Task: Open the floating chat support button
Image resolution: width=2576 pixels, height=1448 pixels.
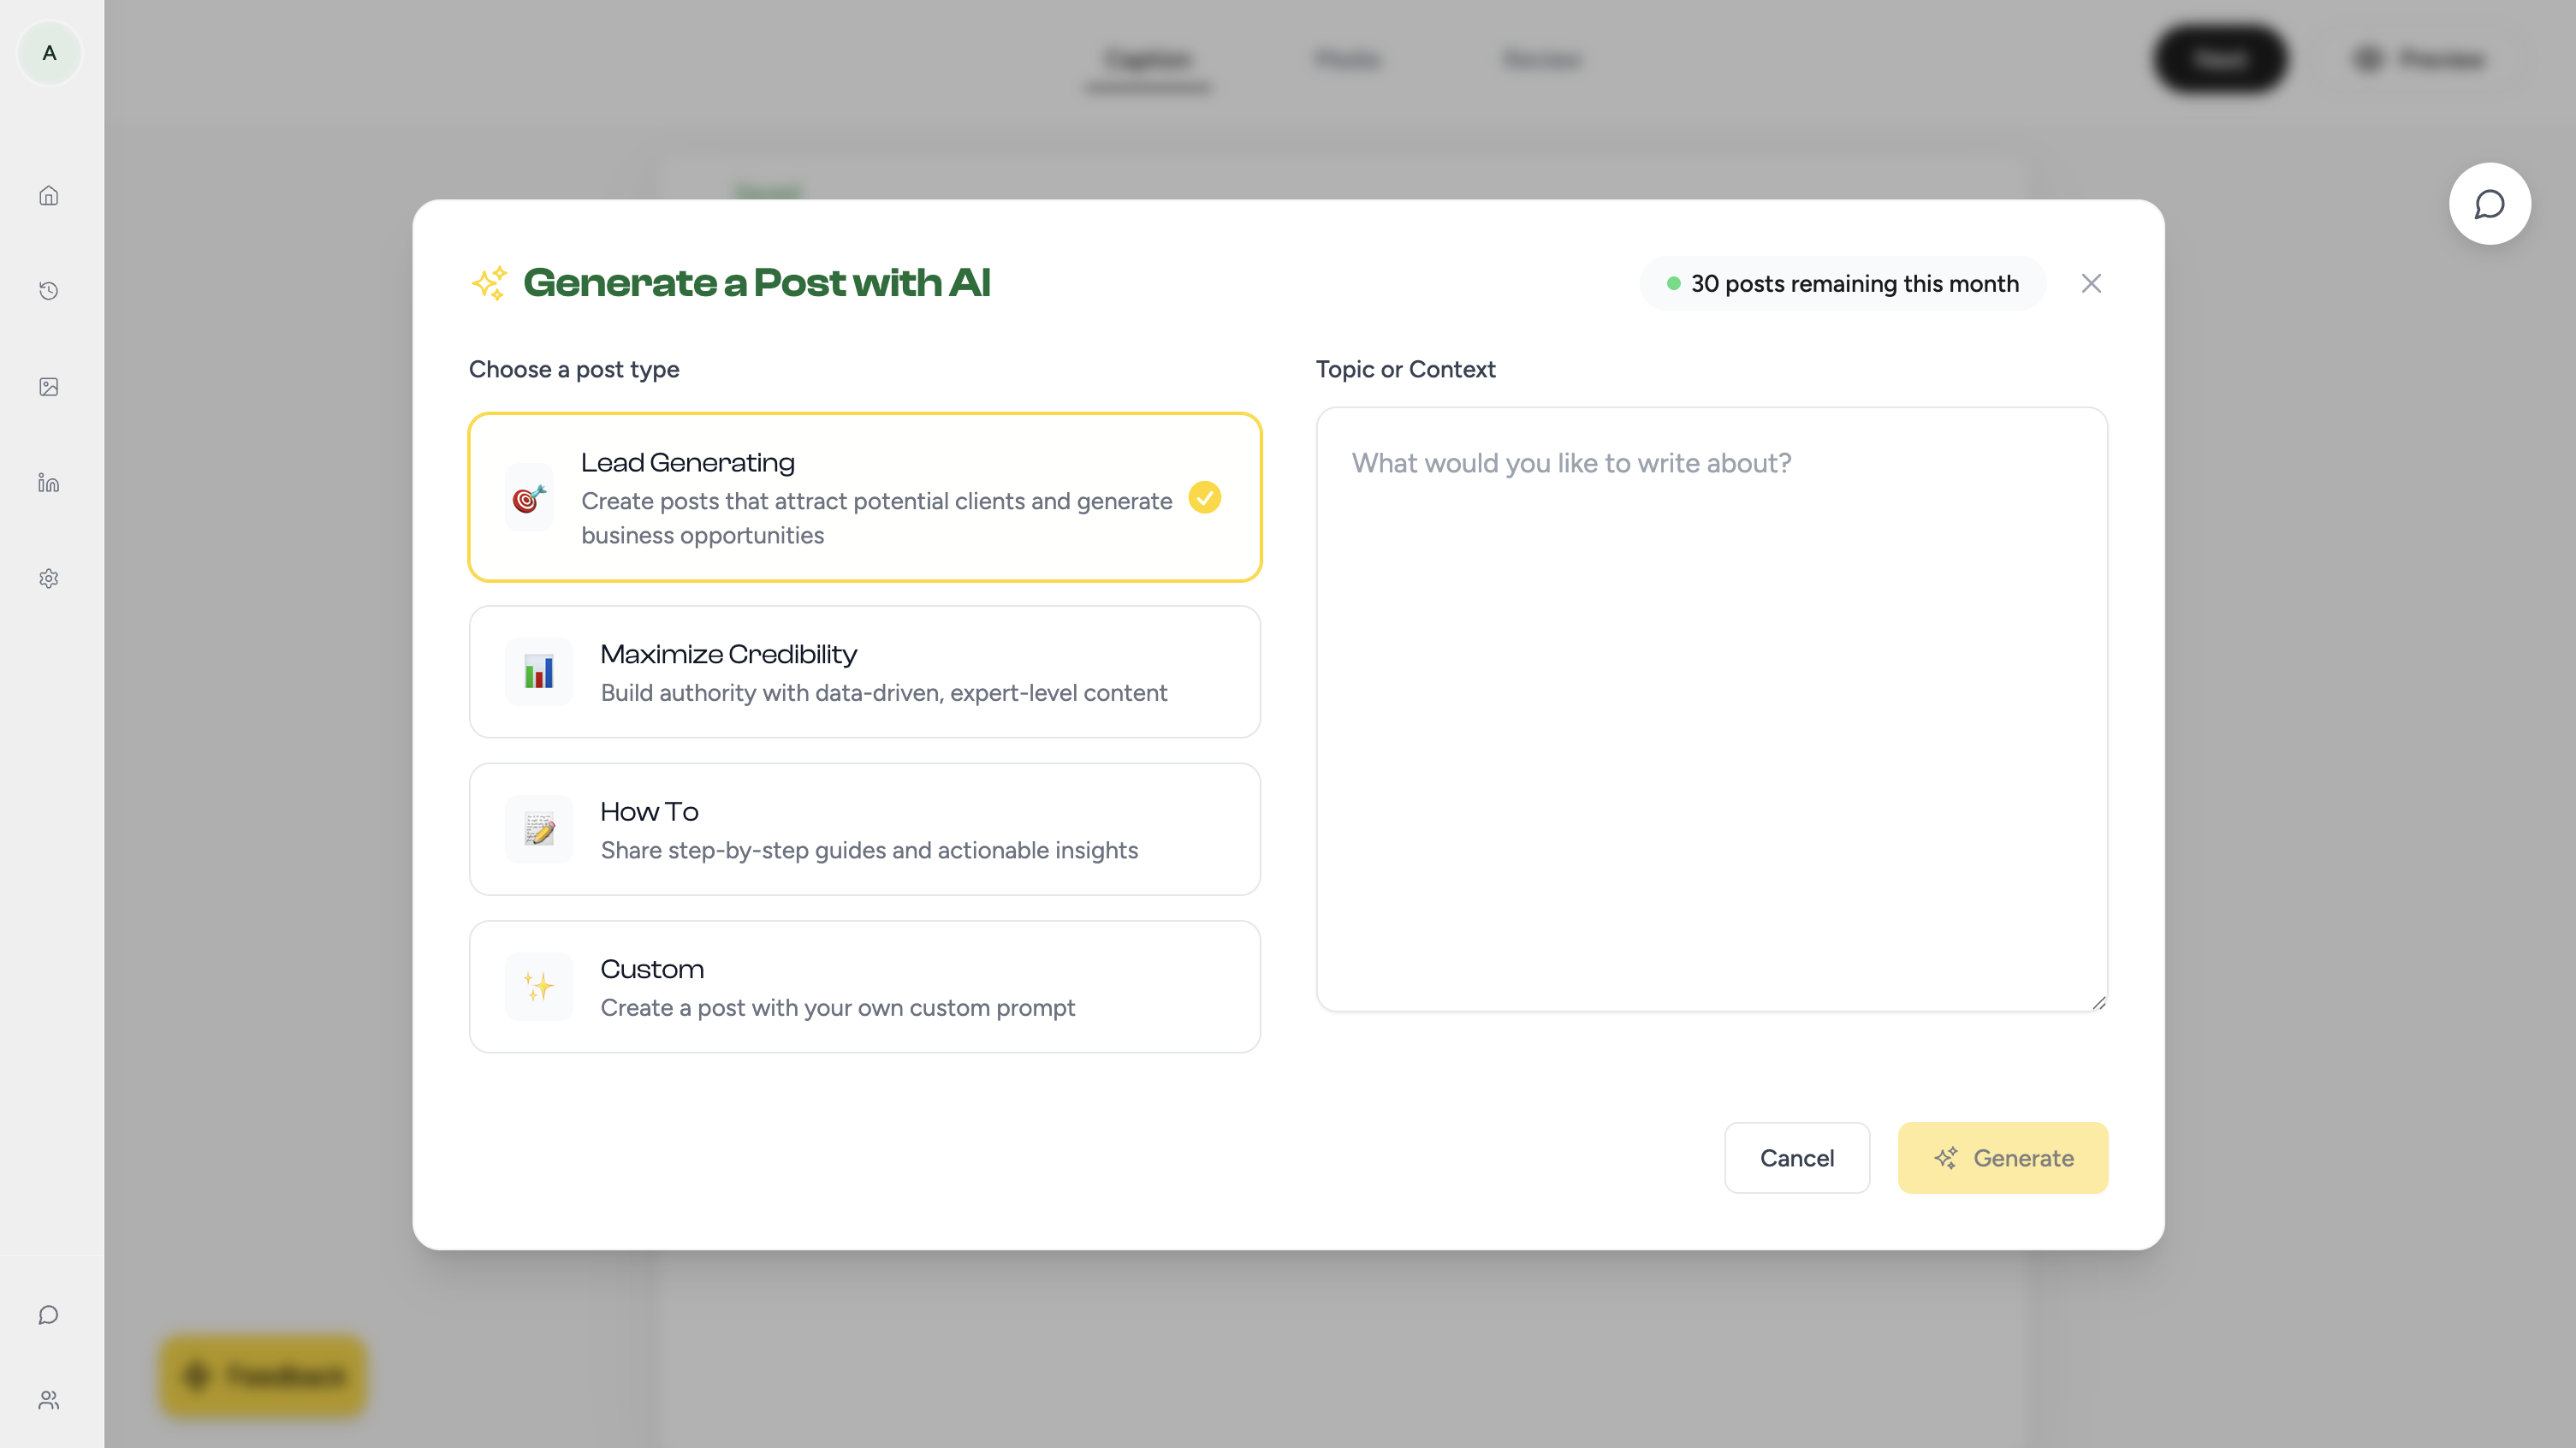Action: [x=2489, y=204]
